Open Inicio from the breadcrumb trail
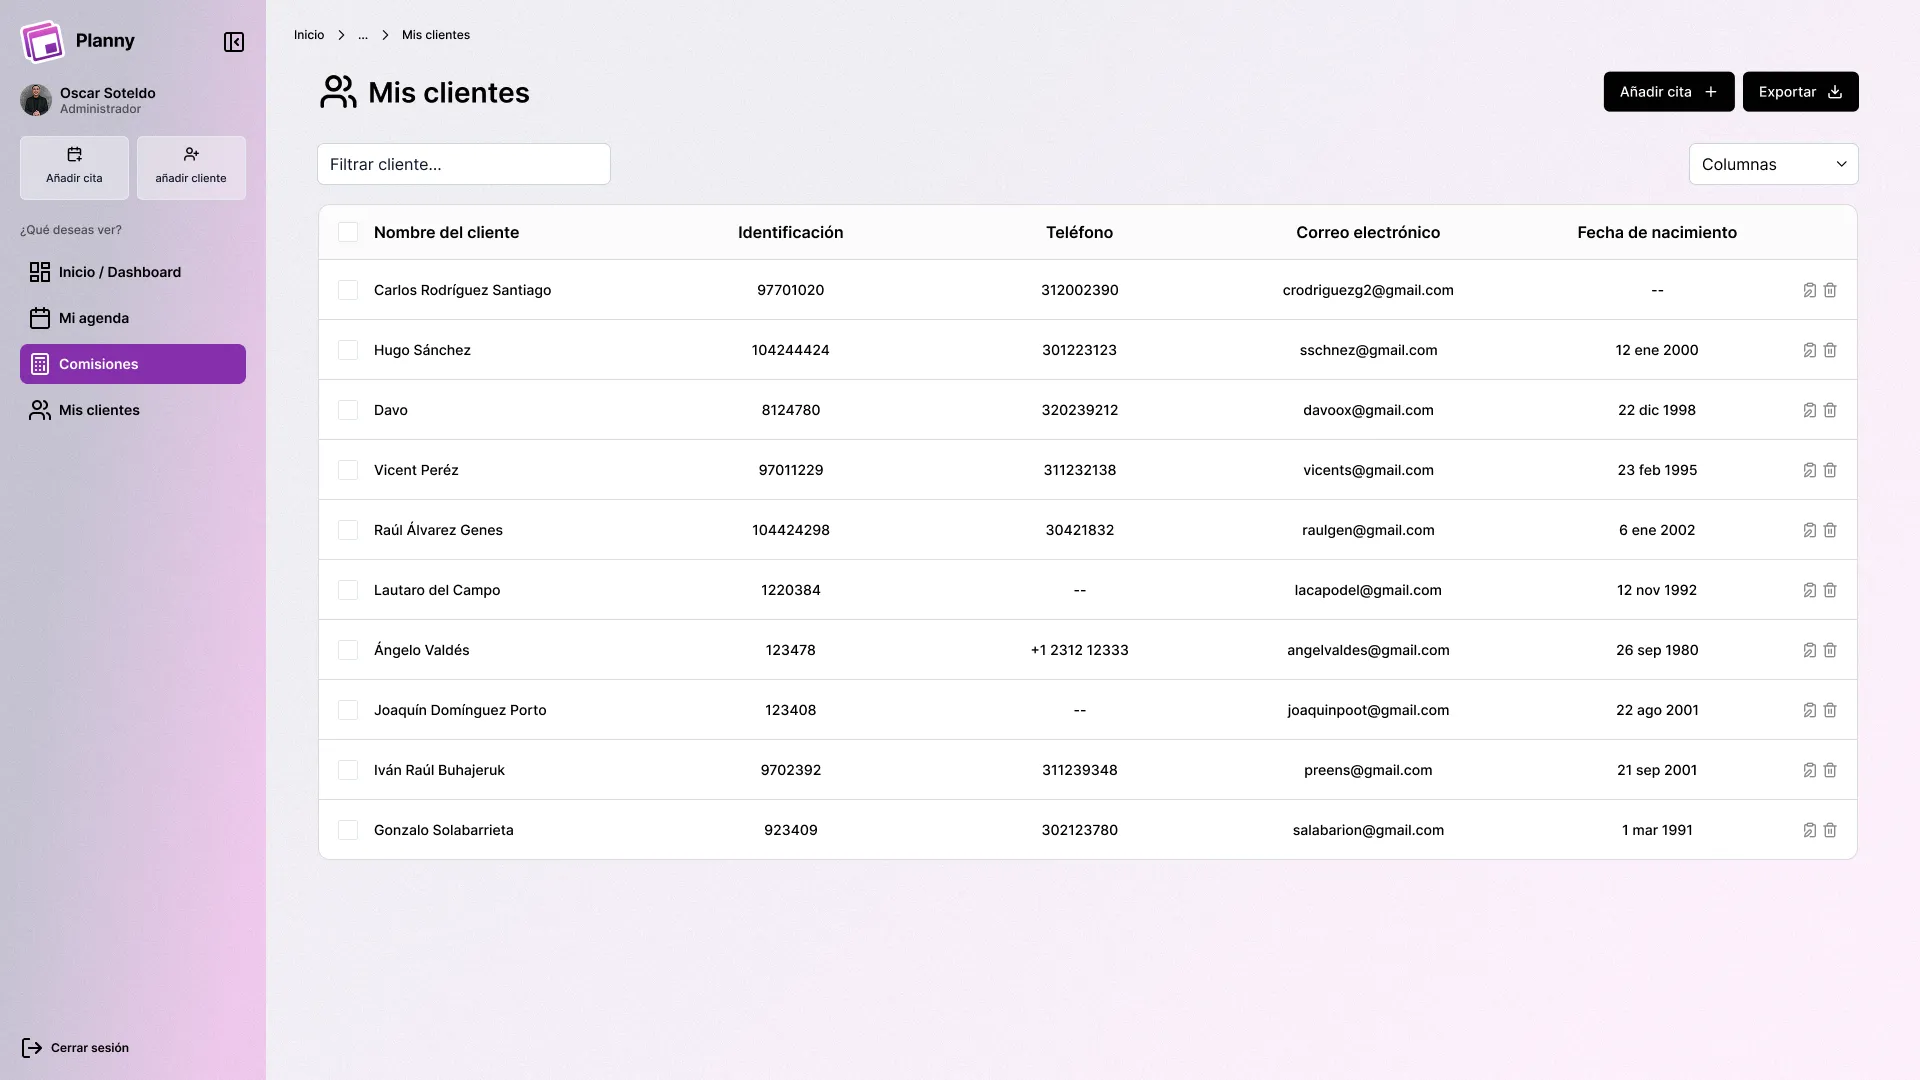 [308, 34]
